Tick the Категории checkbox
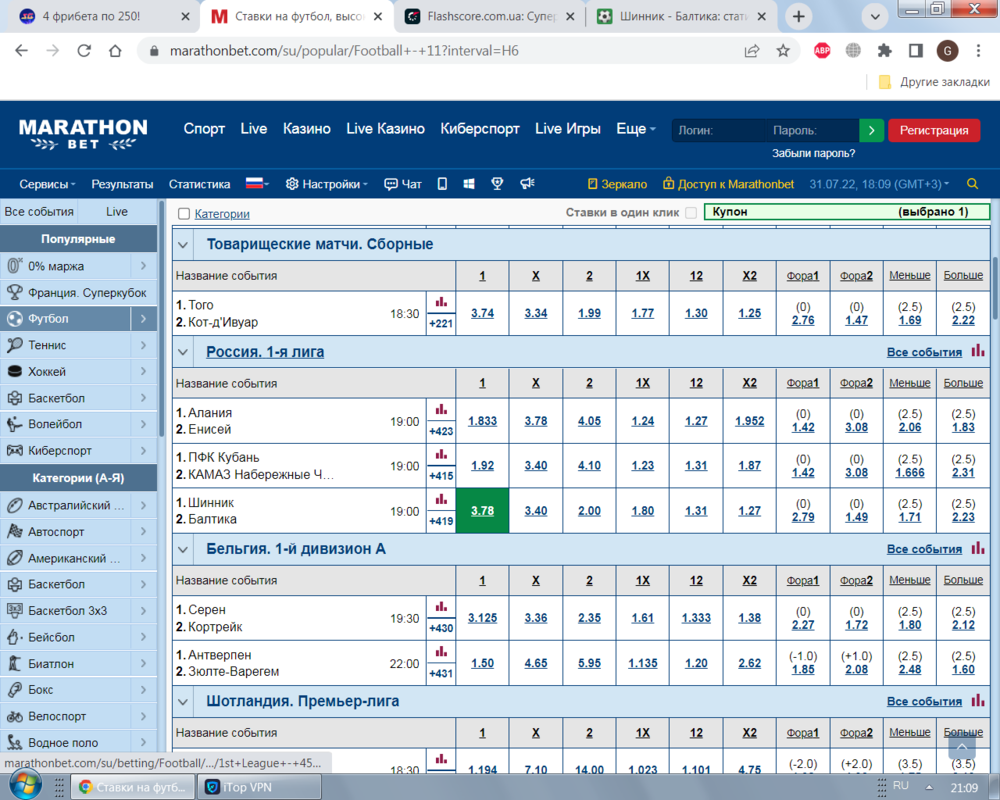 pyautogui.click(x=184, y=214)
